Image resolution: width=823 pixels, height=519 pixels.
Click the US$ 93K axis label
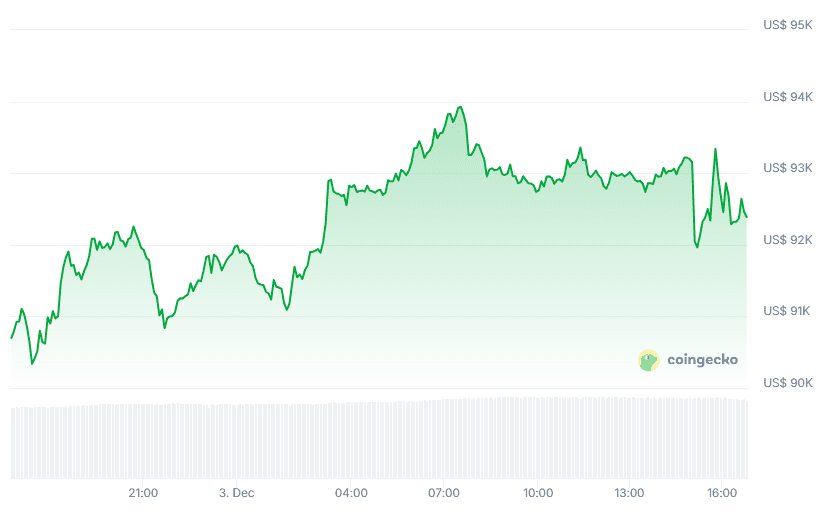(787, 168)
